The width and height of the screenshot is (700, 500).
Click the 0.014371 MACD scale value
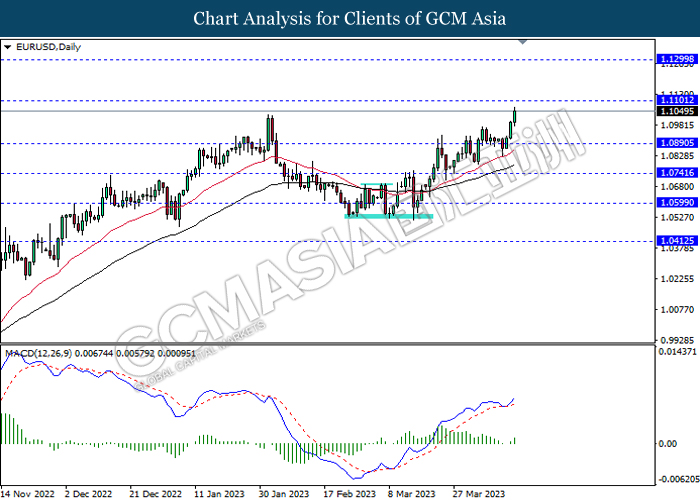tap(677, 352)
